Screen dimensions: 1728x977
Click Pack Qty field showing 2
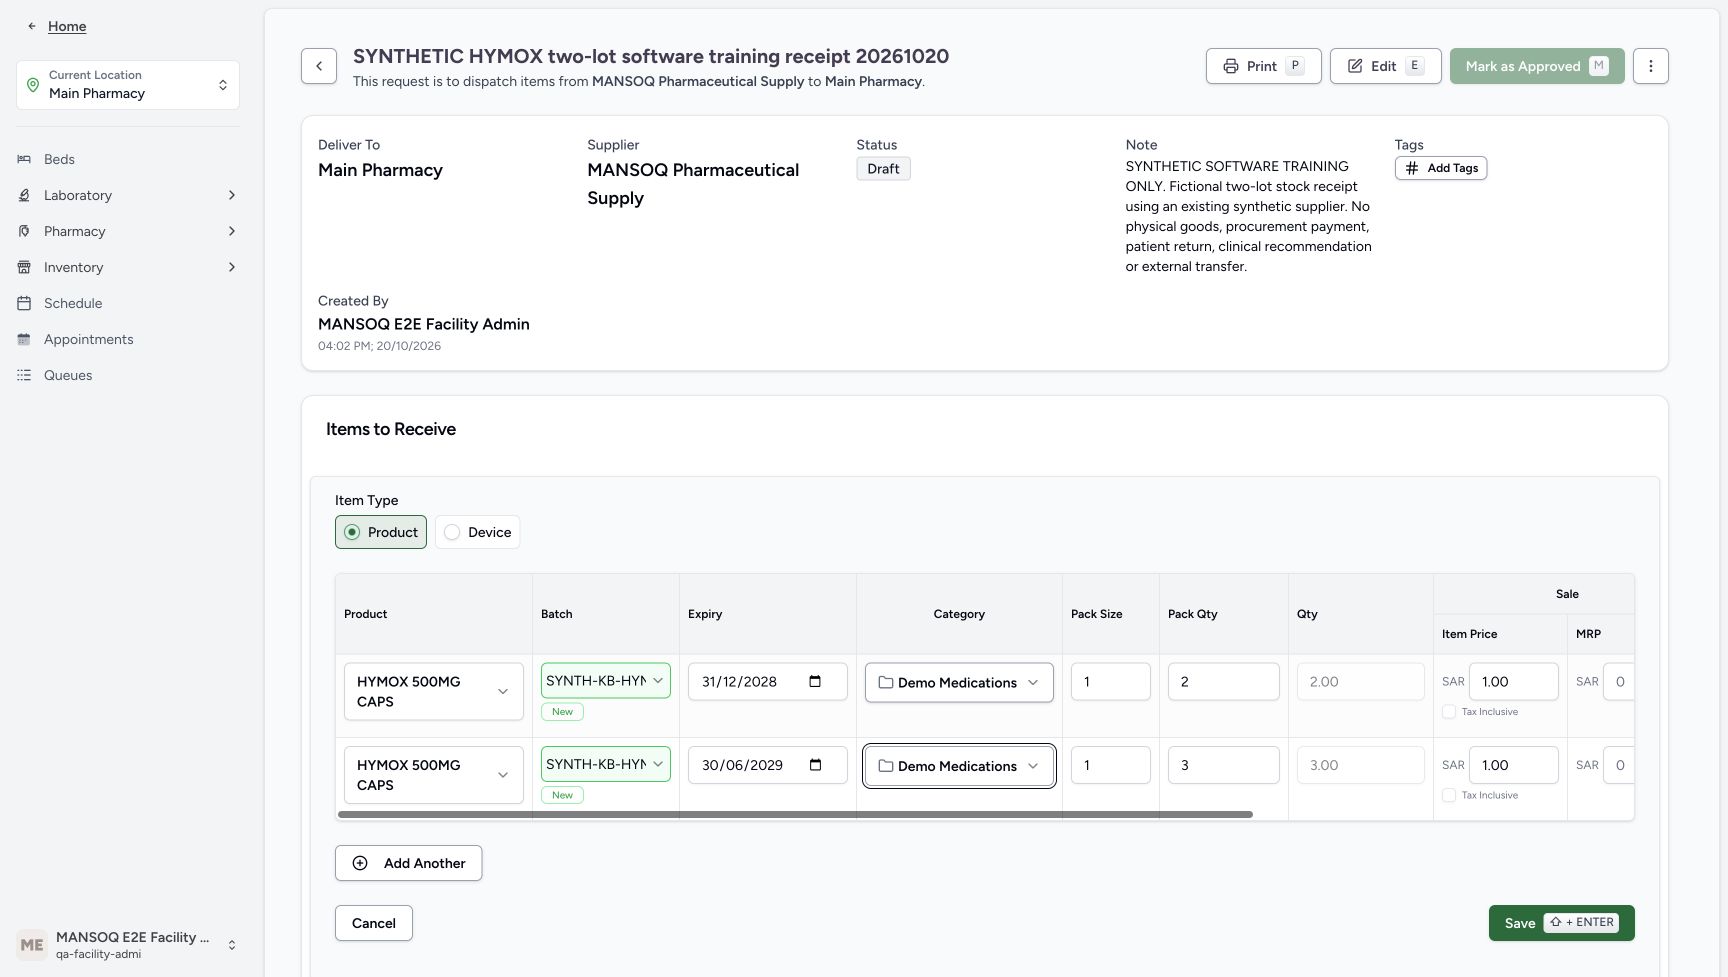tap(1224, 681)
